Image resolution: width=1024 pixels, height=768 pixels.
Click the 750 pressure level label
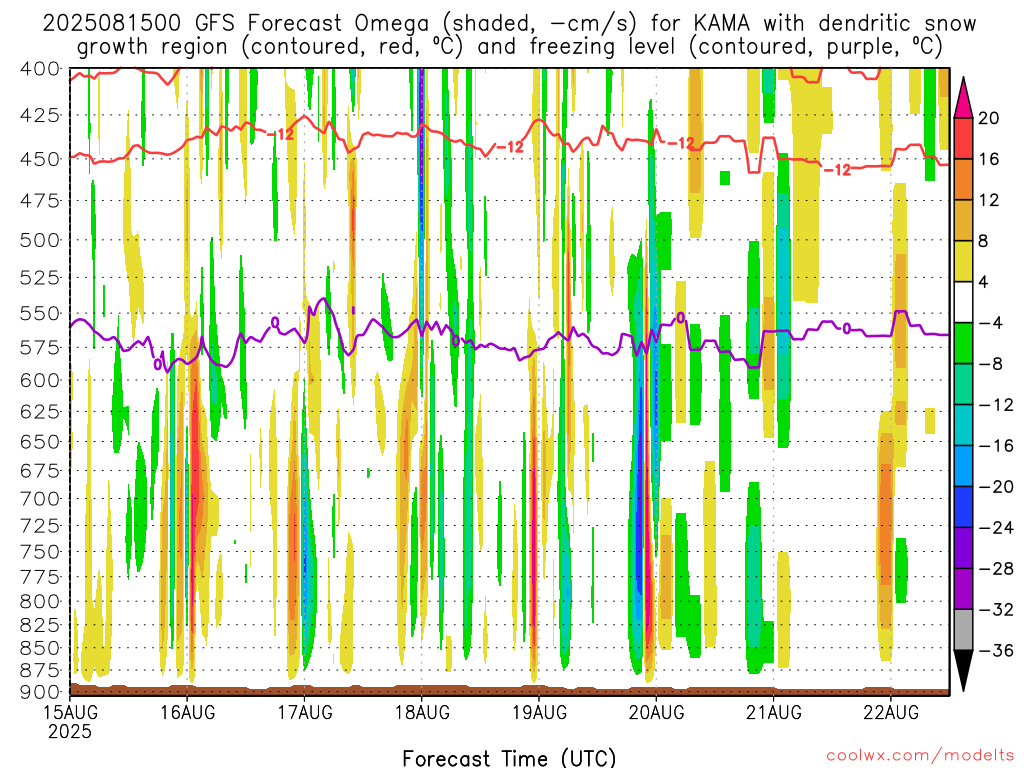coord(40,552)
